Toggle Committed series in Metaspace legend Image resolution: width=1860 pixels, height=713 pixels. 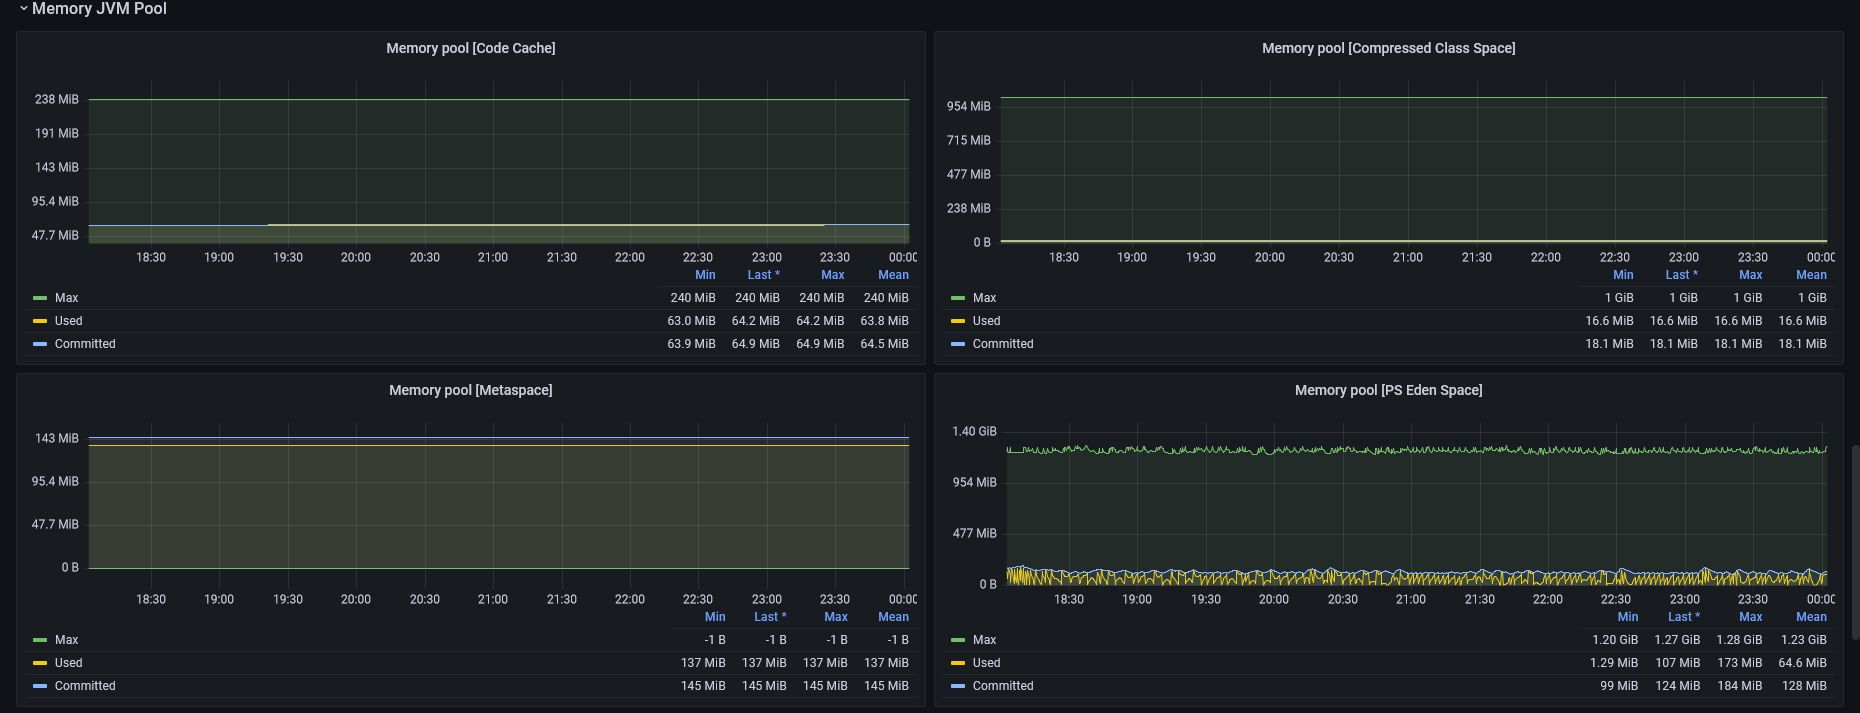(x=85, y=686)
